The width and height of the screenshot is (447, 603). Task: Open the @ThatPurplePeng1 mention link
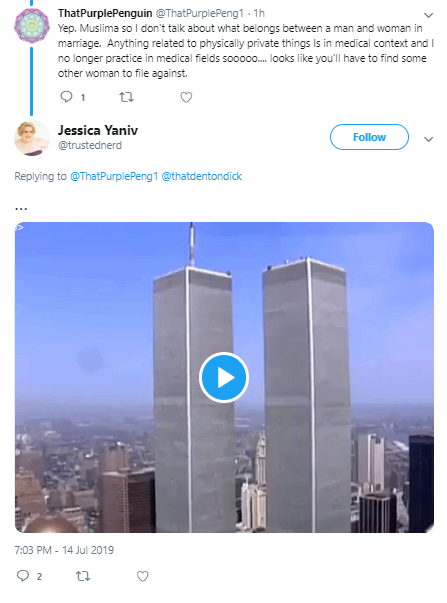click(x=114, y=176)
